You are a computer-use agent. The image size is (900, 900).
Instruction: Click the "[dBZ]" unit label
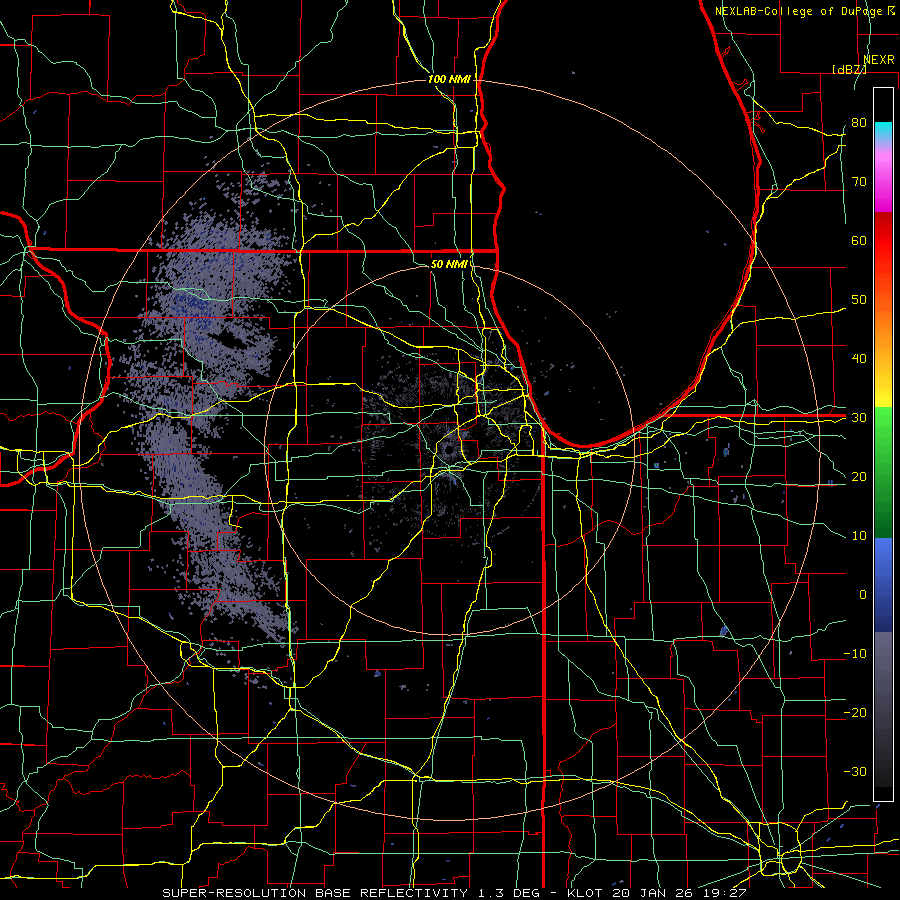pyautogui.click(x=850, y=69)
